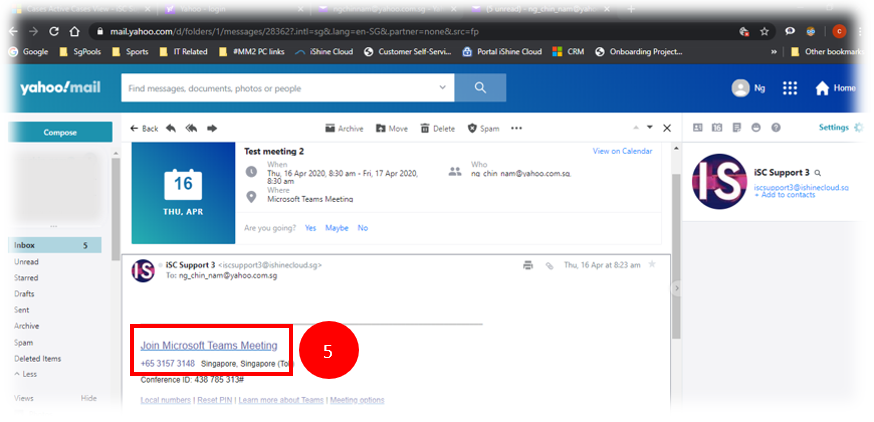Image resolution: width=874 pixels, height=422 pixels.
Task: Move the email to a folder
Action: (x=392, y=128)
